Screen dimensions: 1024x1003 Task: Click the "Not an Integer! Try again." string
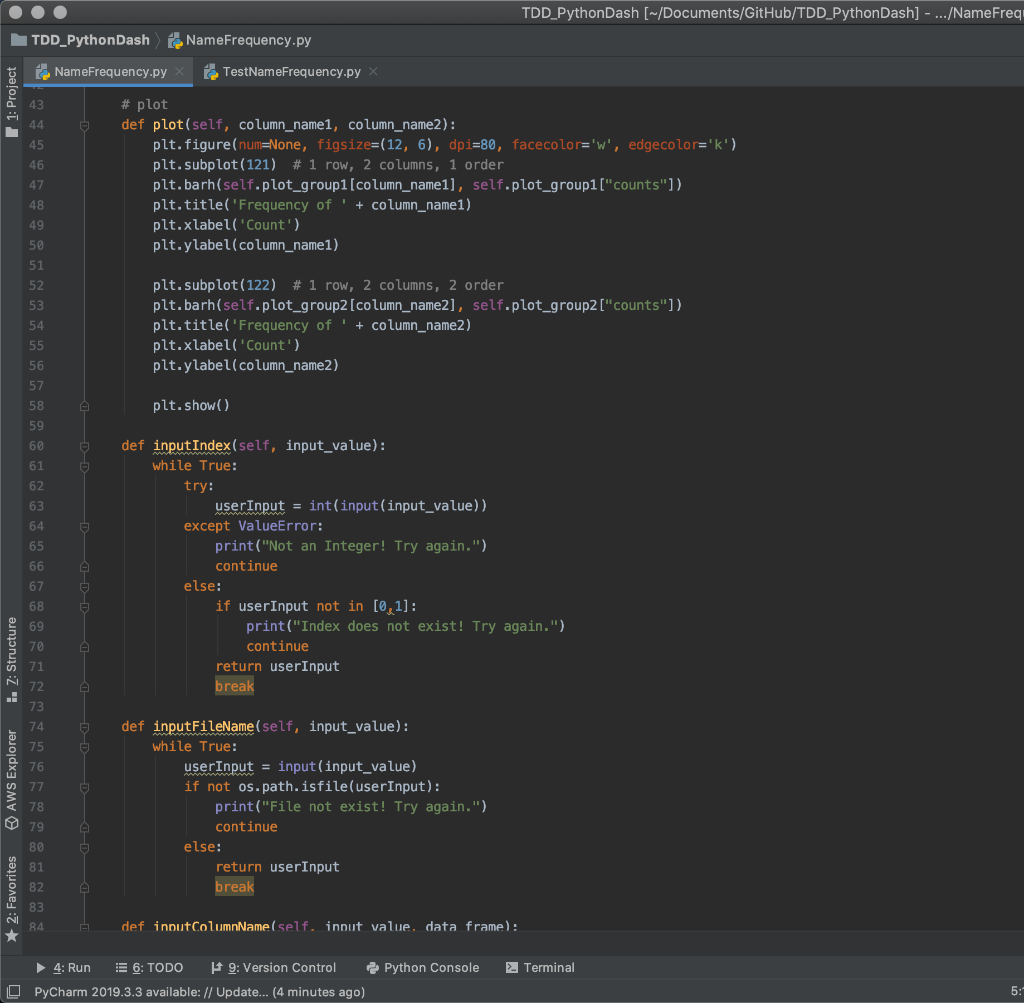click(370, 546)
